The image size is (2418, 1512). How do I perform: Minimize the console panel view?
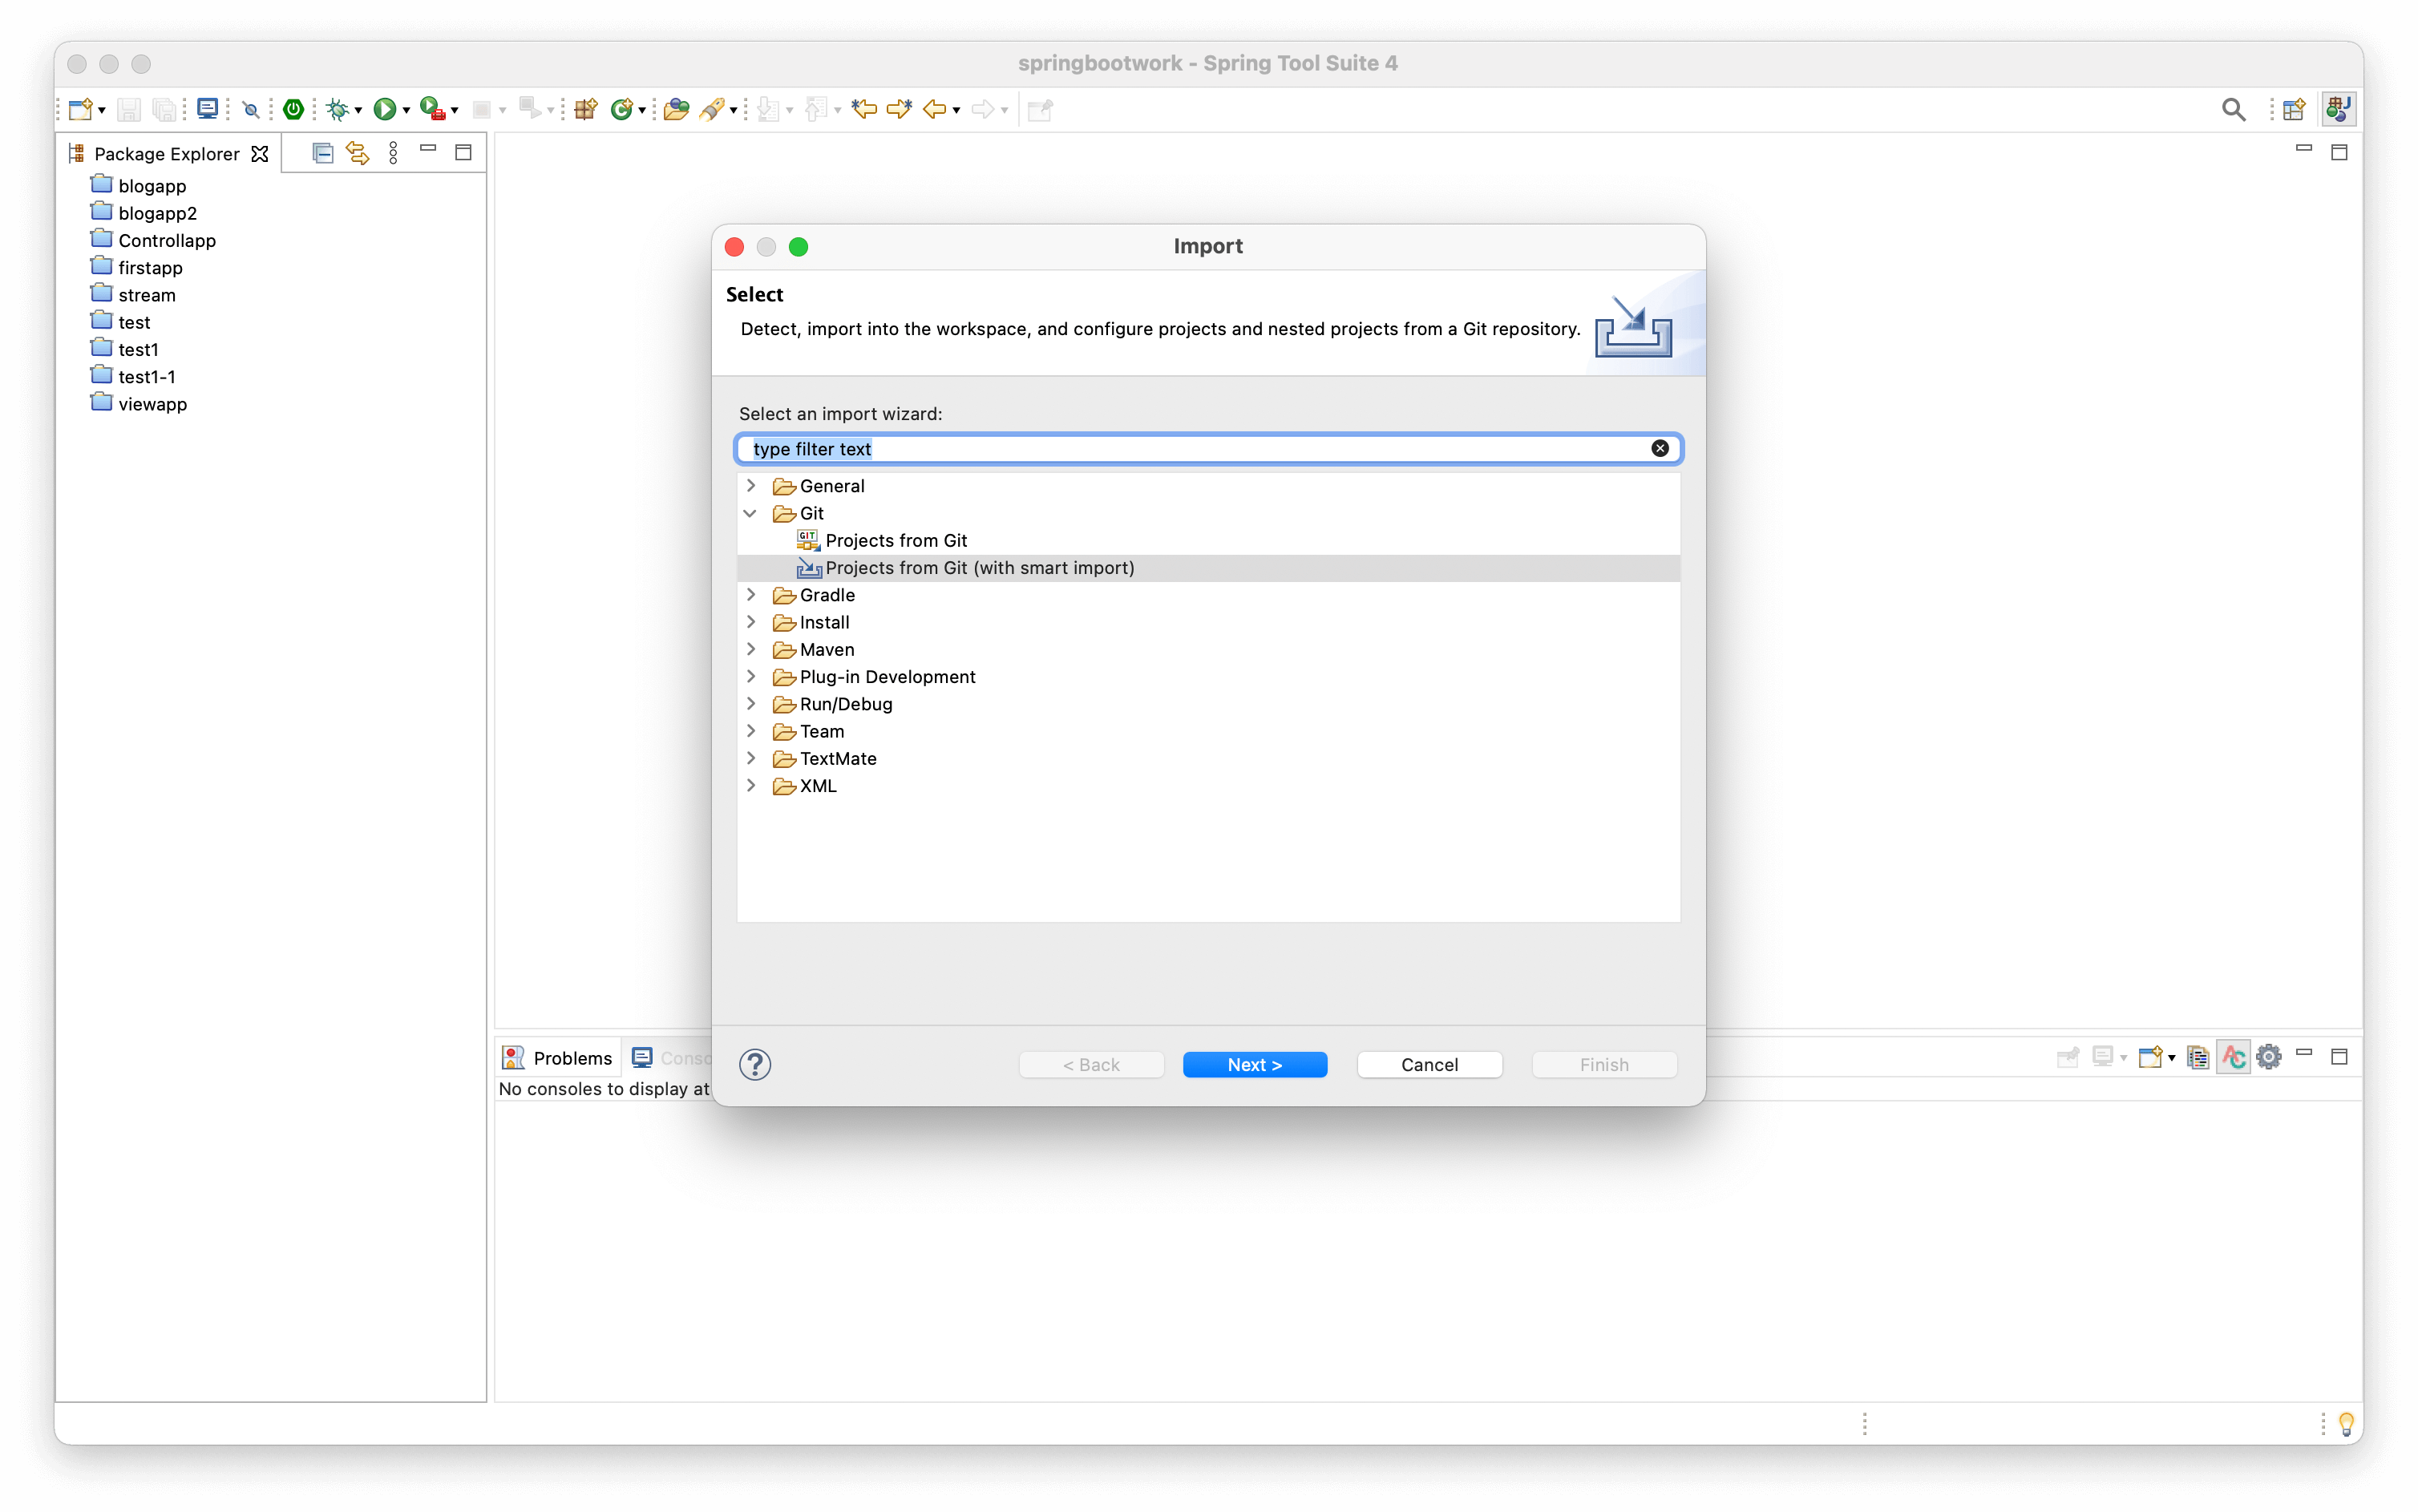[2303, 1052]
